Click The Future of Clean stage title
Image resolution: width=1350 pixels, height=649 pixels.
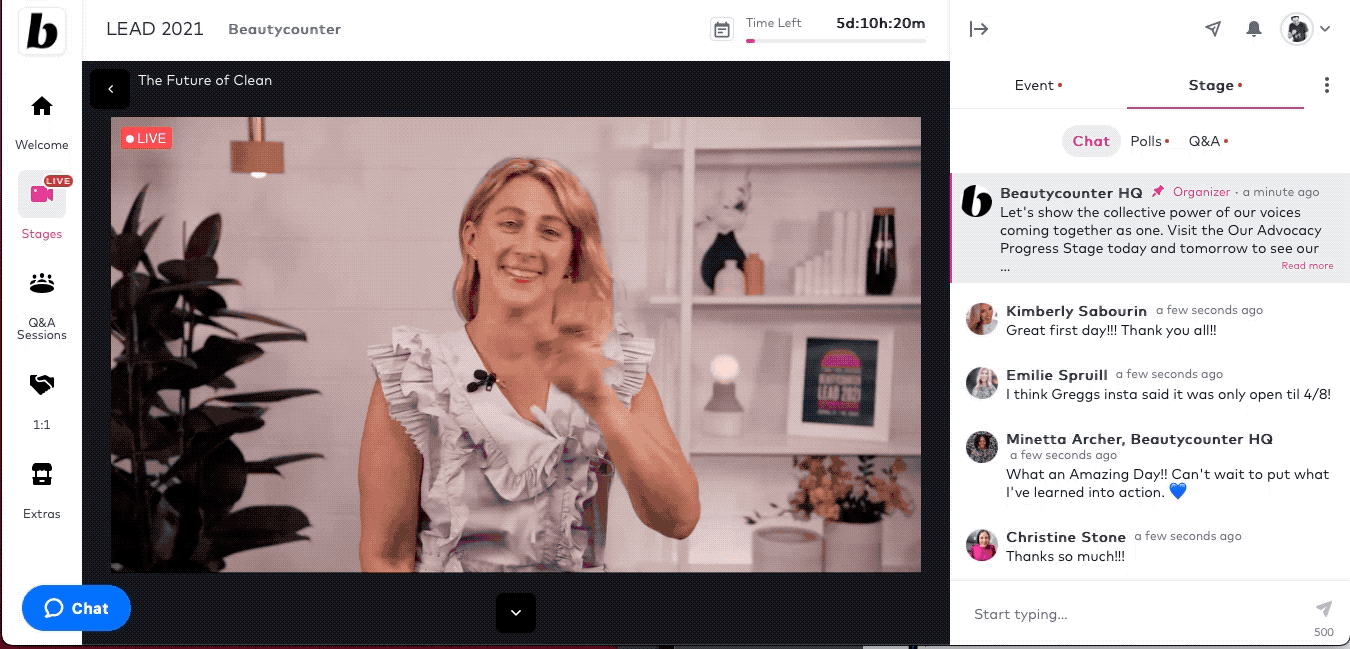tap(205, 80)
